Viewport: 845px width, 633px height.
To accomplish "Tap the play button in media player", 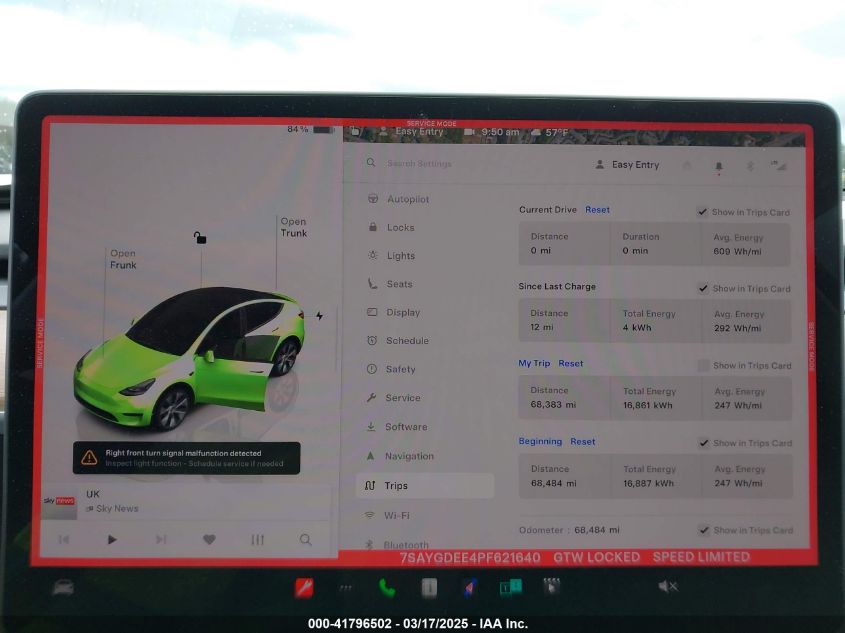I will point(112,539).
